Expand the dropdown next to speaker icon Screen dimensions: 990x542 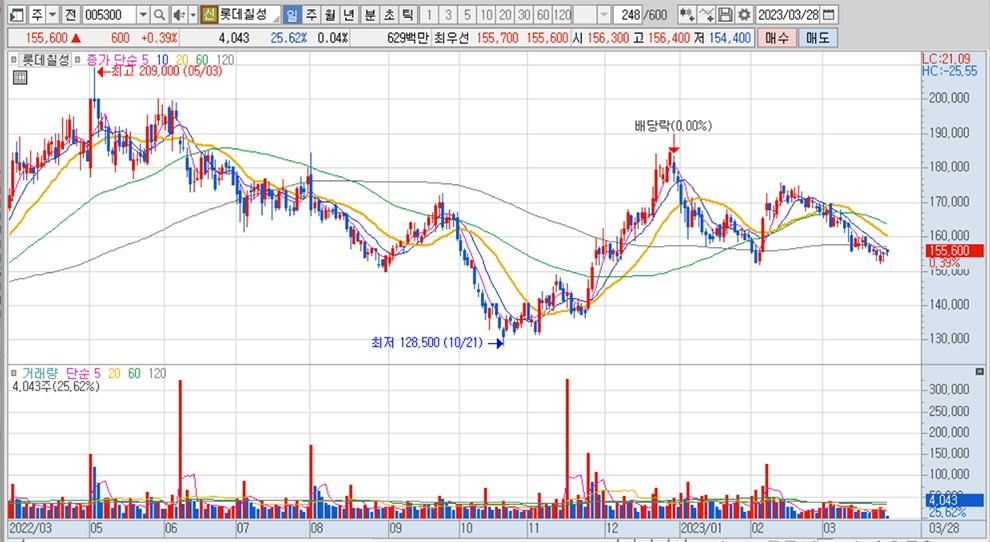(x=192, y=15)
